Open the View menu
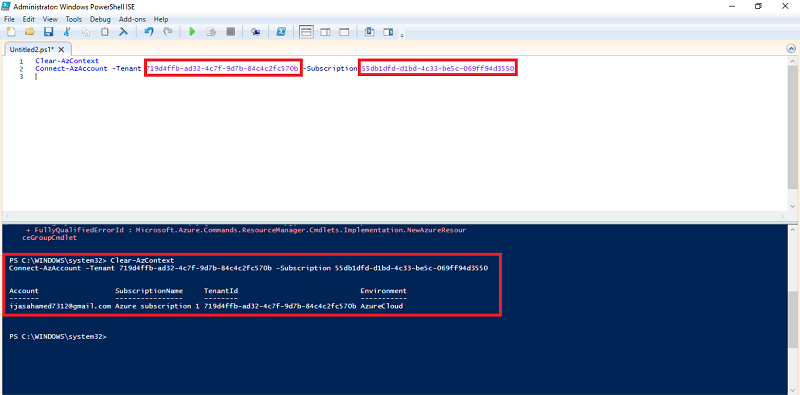This screenshot has height=395, width=800. coord(50,19)
